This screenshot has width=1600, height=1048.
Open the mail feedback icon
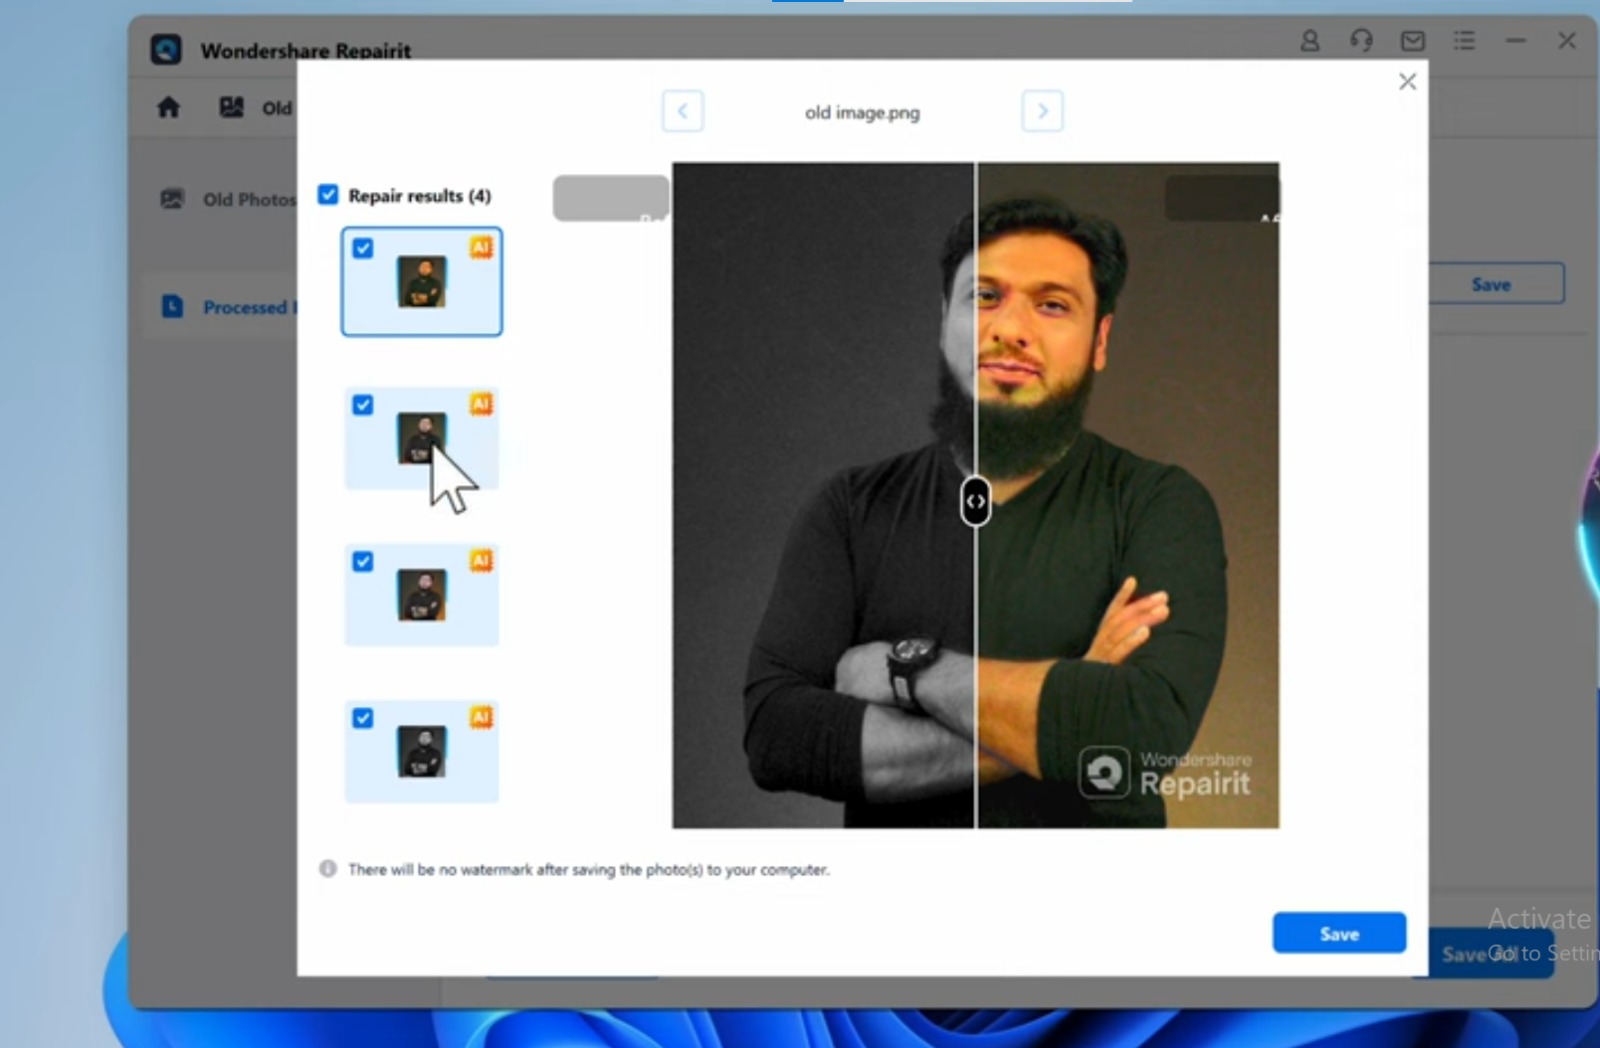[x=1413, y=41]
